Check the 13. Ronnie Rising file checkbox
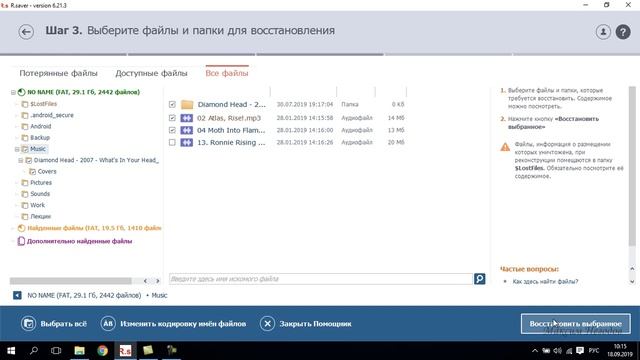 [x=172, y=142]
